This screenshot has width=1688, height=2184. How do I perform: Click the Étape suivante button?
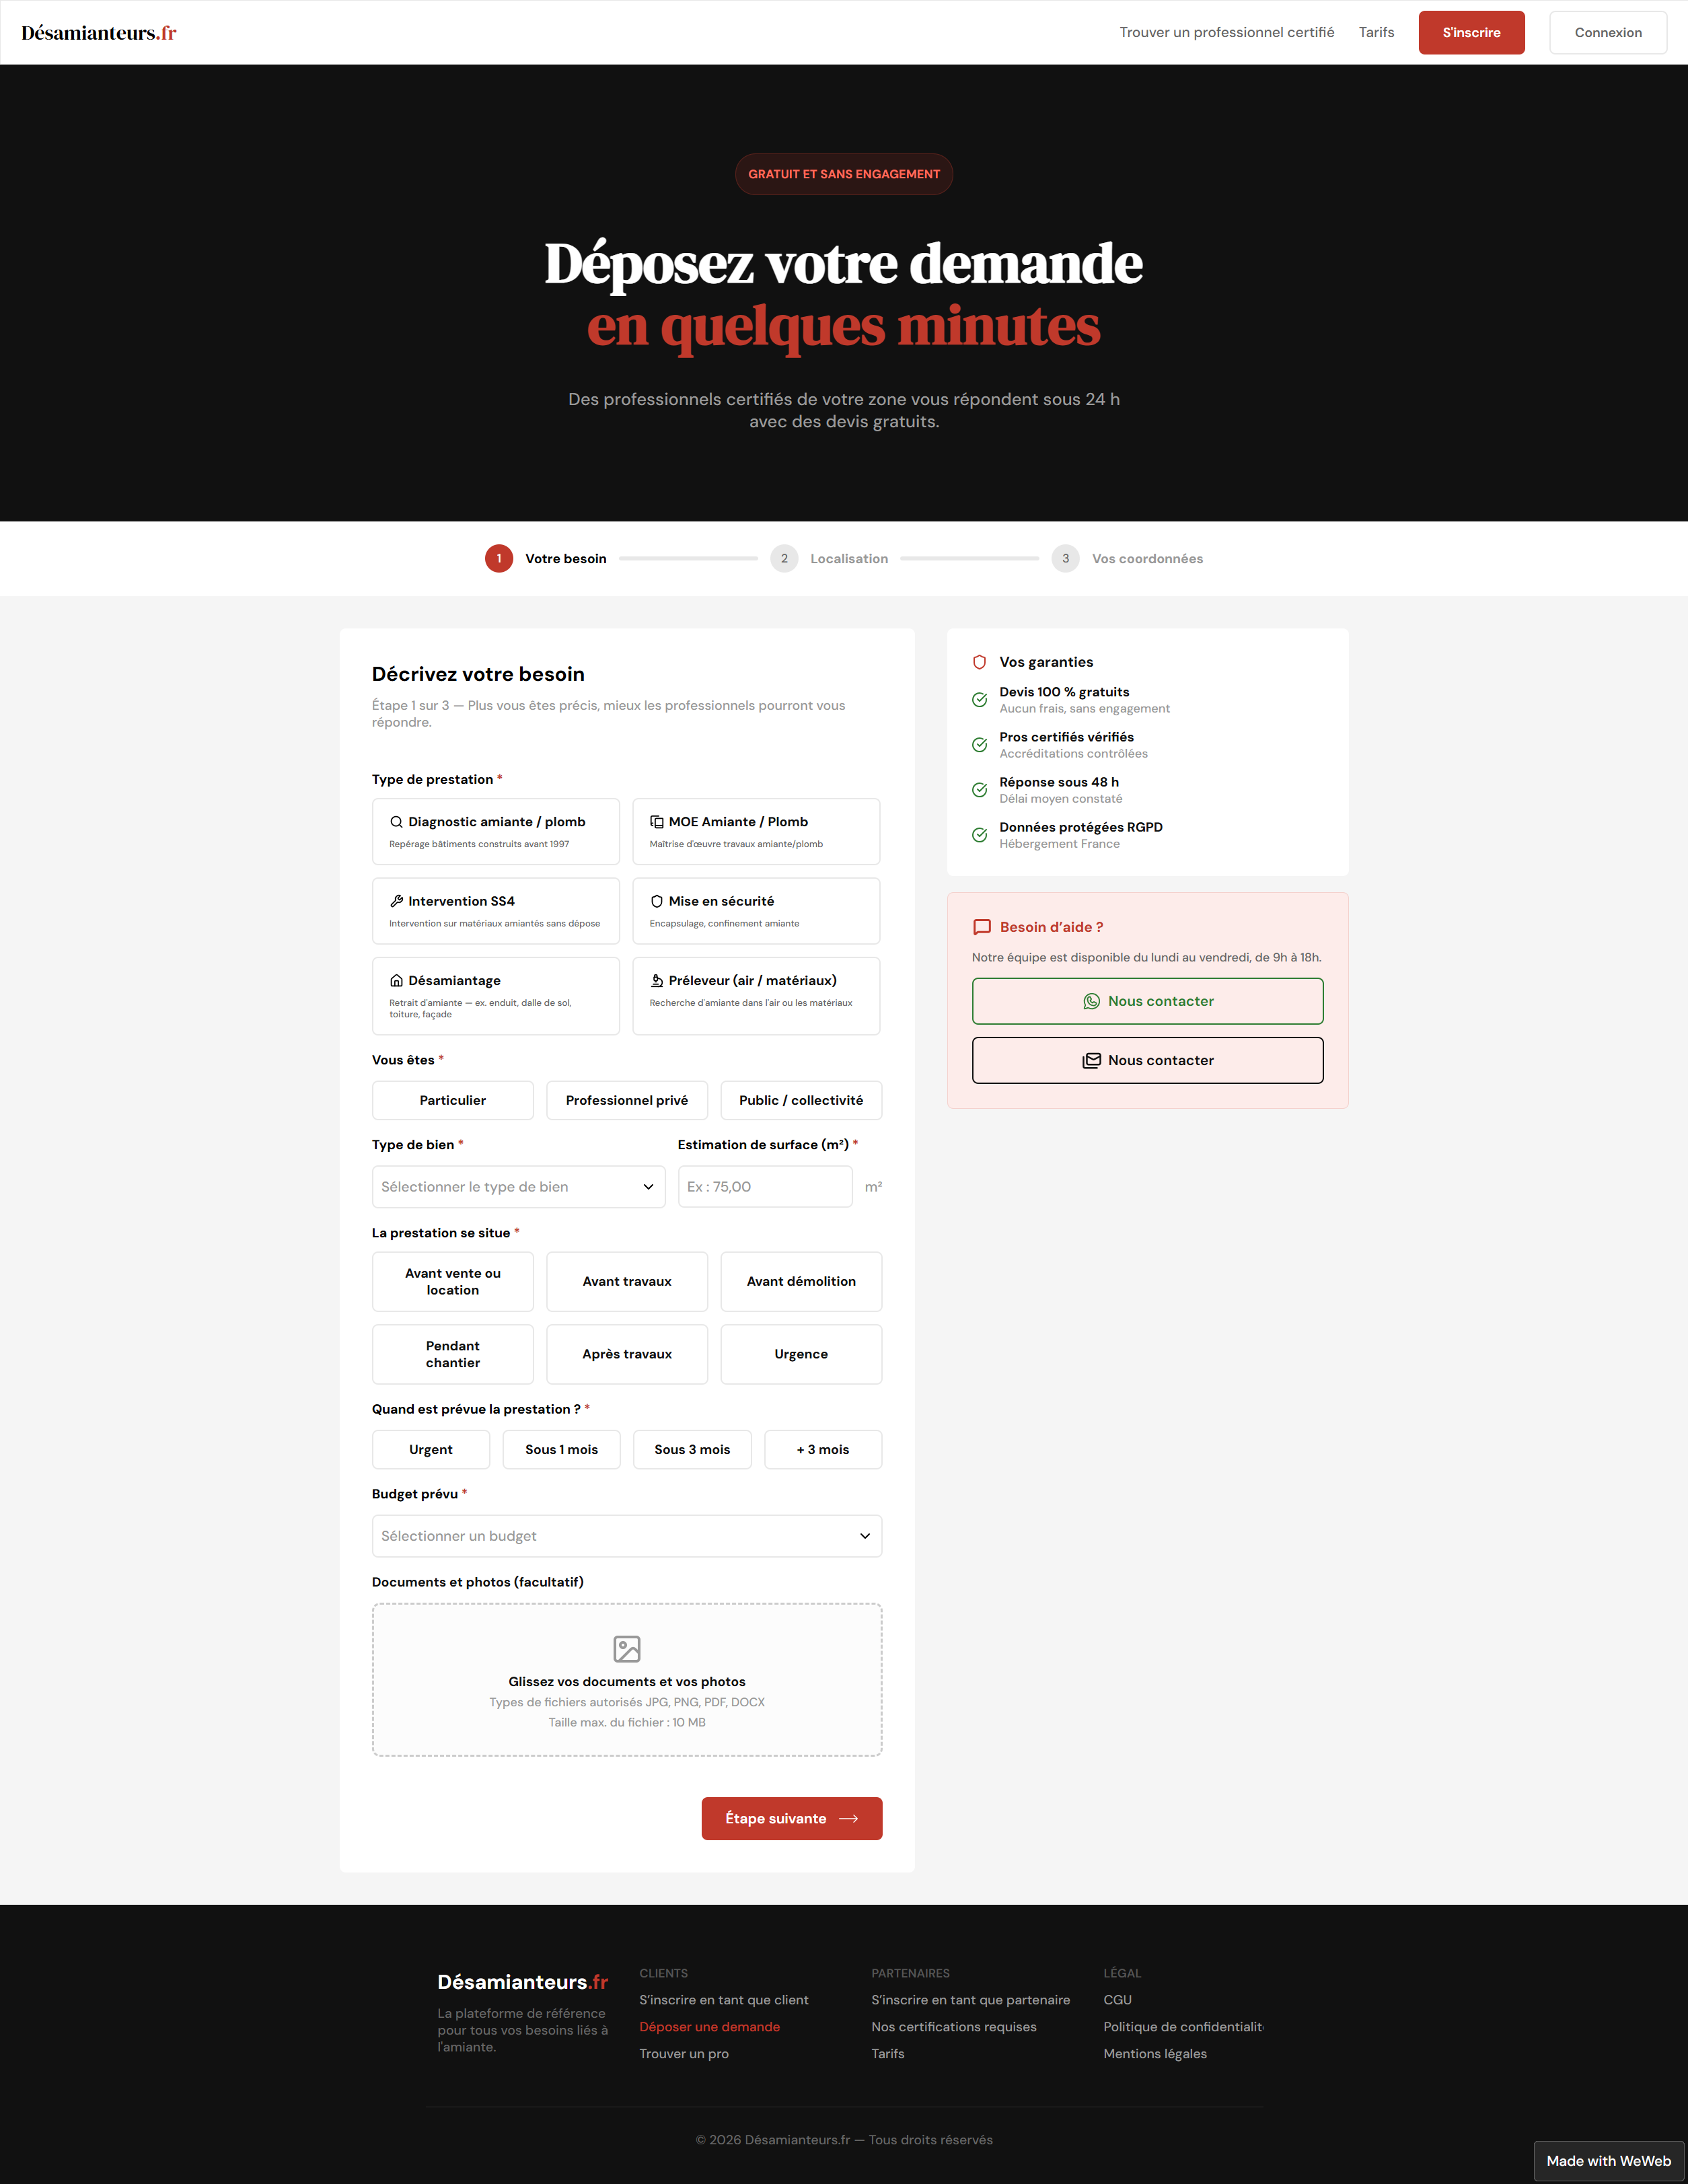pyautogui.click(x=792, y=1819)
